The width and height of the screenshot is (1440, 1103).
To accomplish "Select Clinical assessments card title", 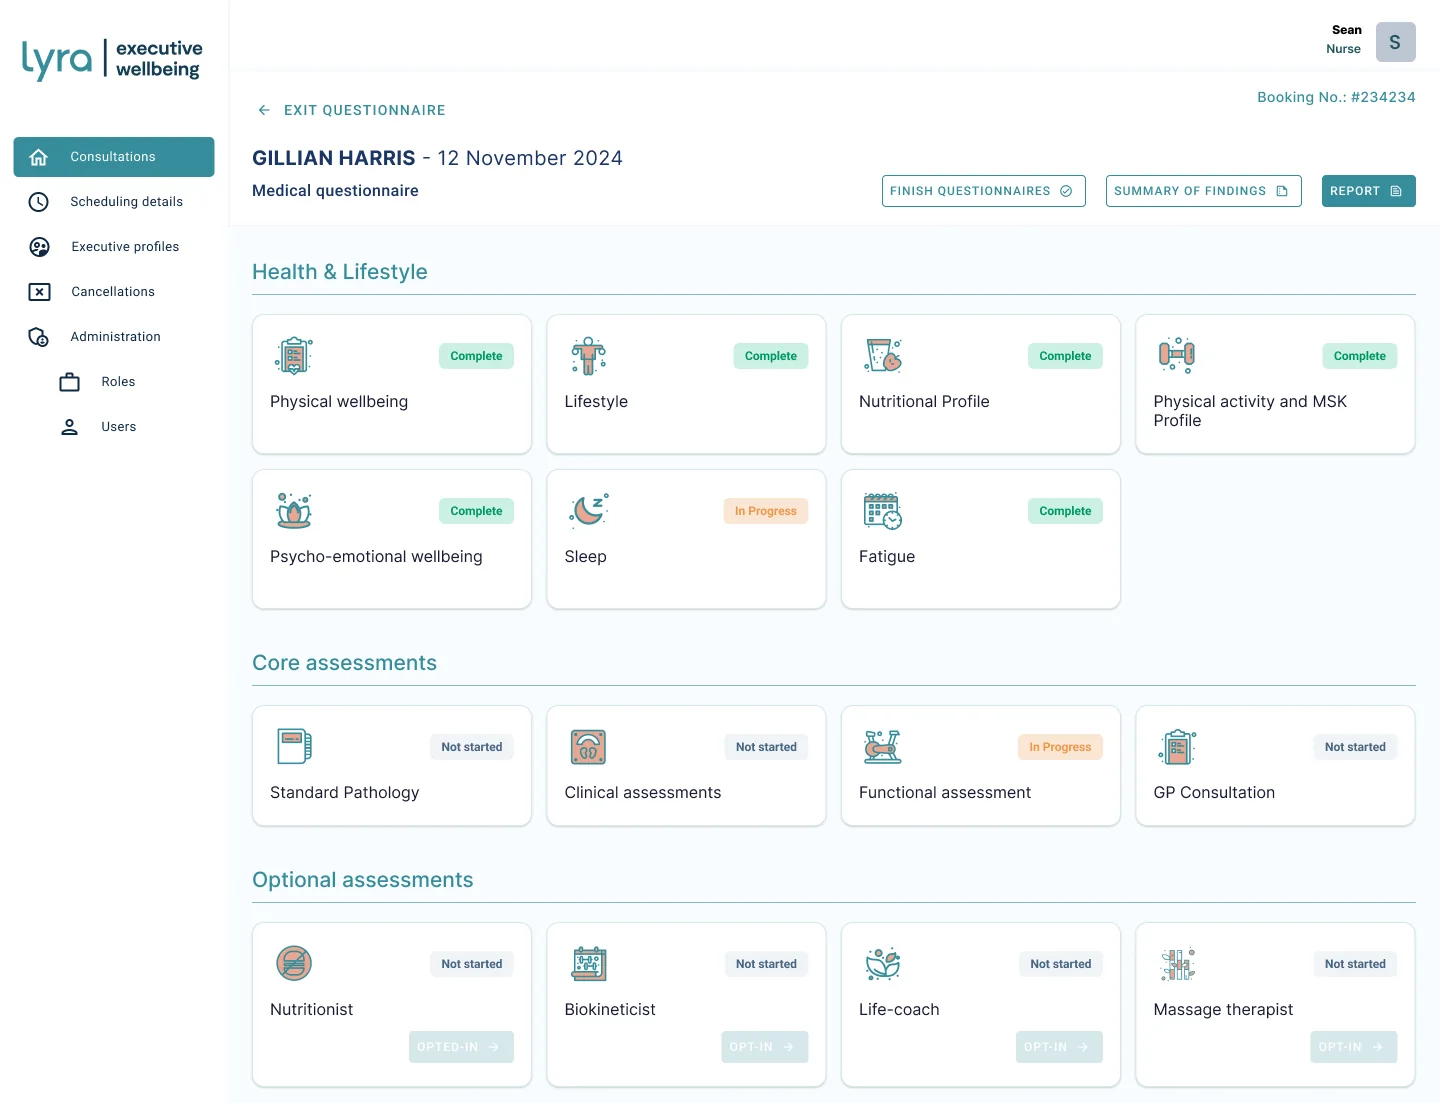I will pos(642,793).
